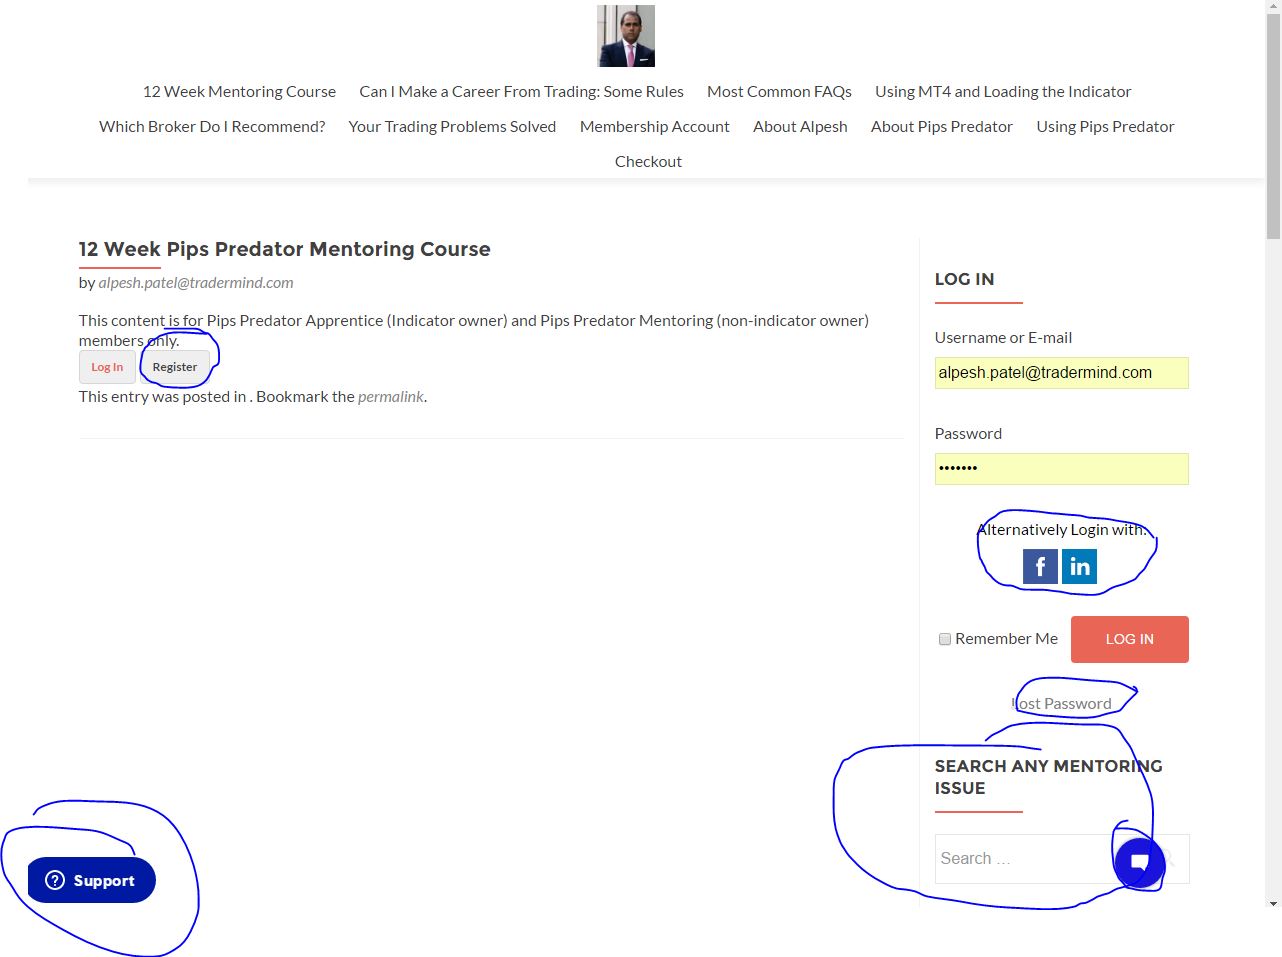Focus the Password input field
This screenshot has width=1282, height=957.
(1061, 468)
